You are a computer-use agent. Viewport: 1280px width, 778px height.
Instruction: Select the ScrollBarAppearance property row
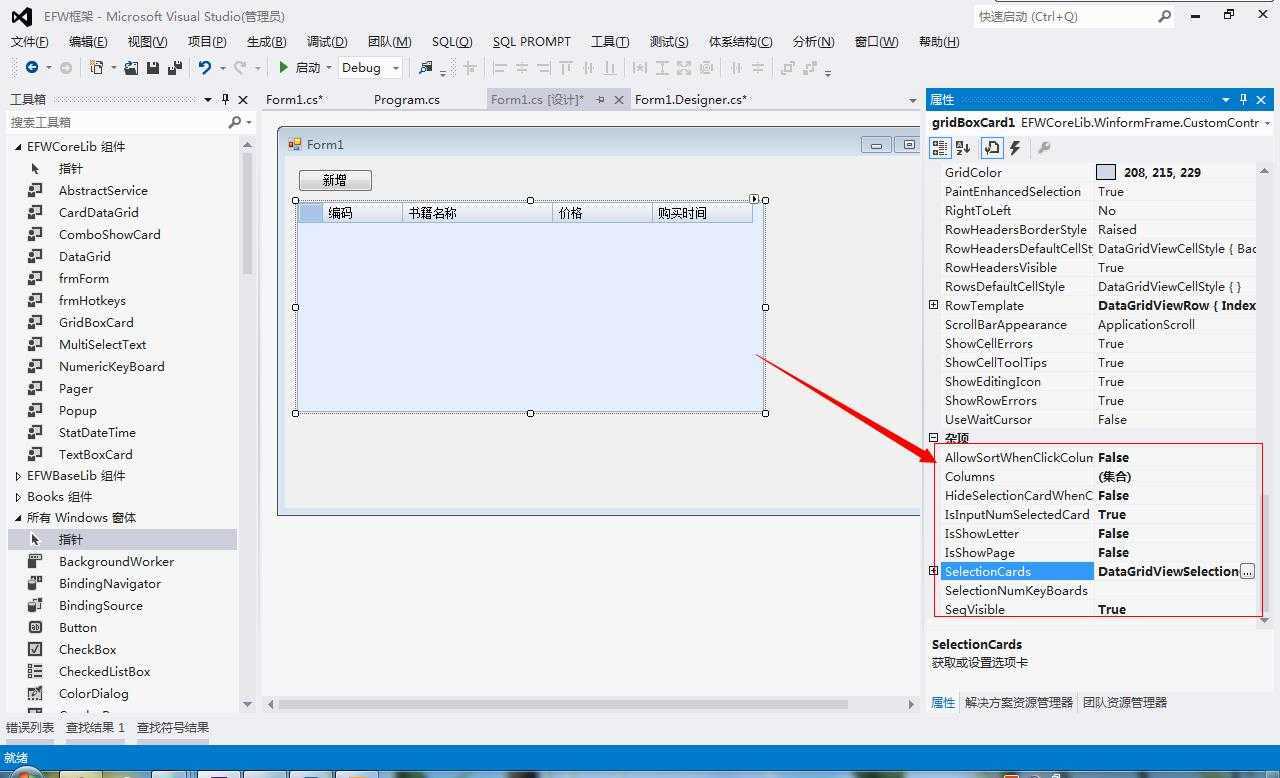[x=1098, y=324]
